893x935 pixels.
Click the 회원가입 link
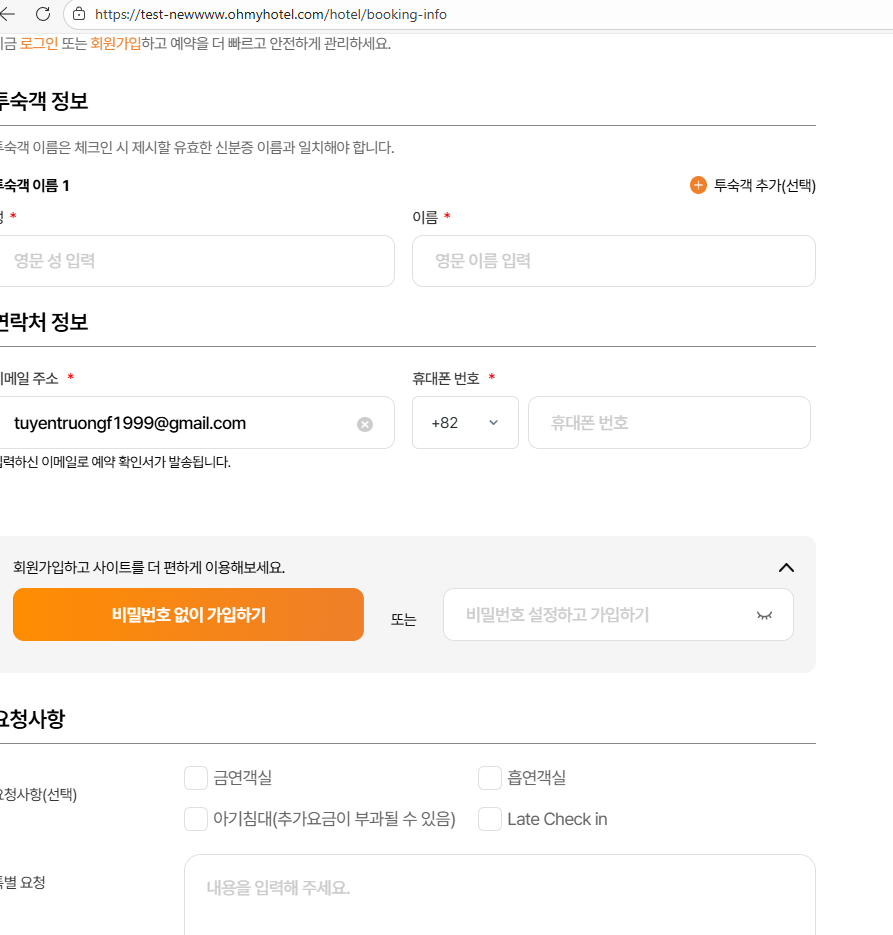tap(115, 43)
